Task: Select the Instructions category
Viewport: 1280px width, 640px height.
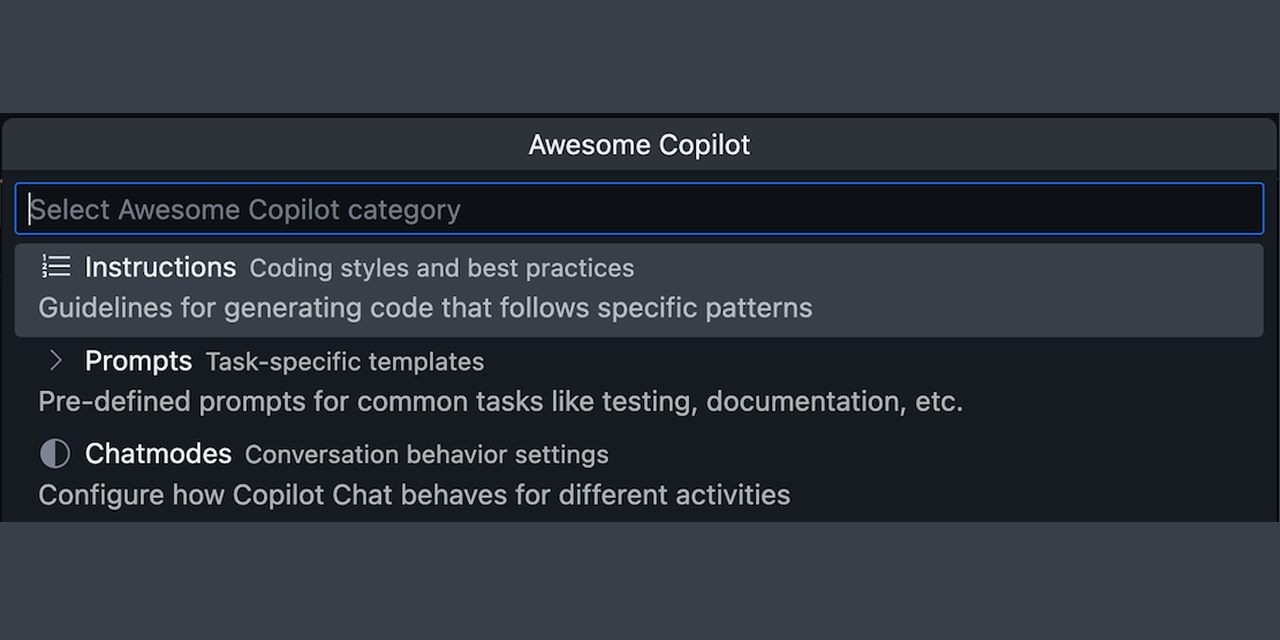Action: pyautogui.click(x=160, y=267)
